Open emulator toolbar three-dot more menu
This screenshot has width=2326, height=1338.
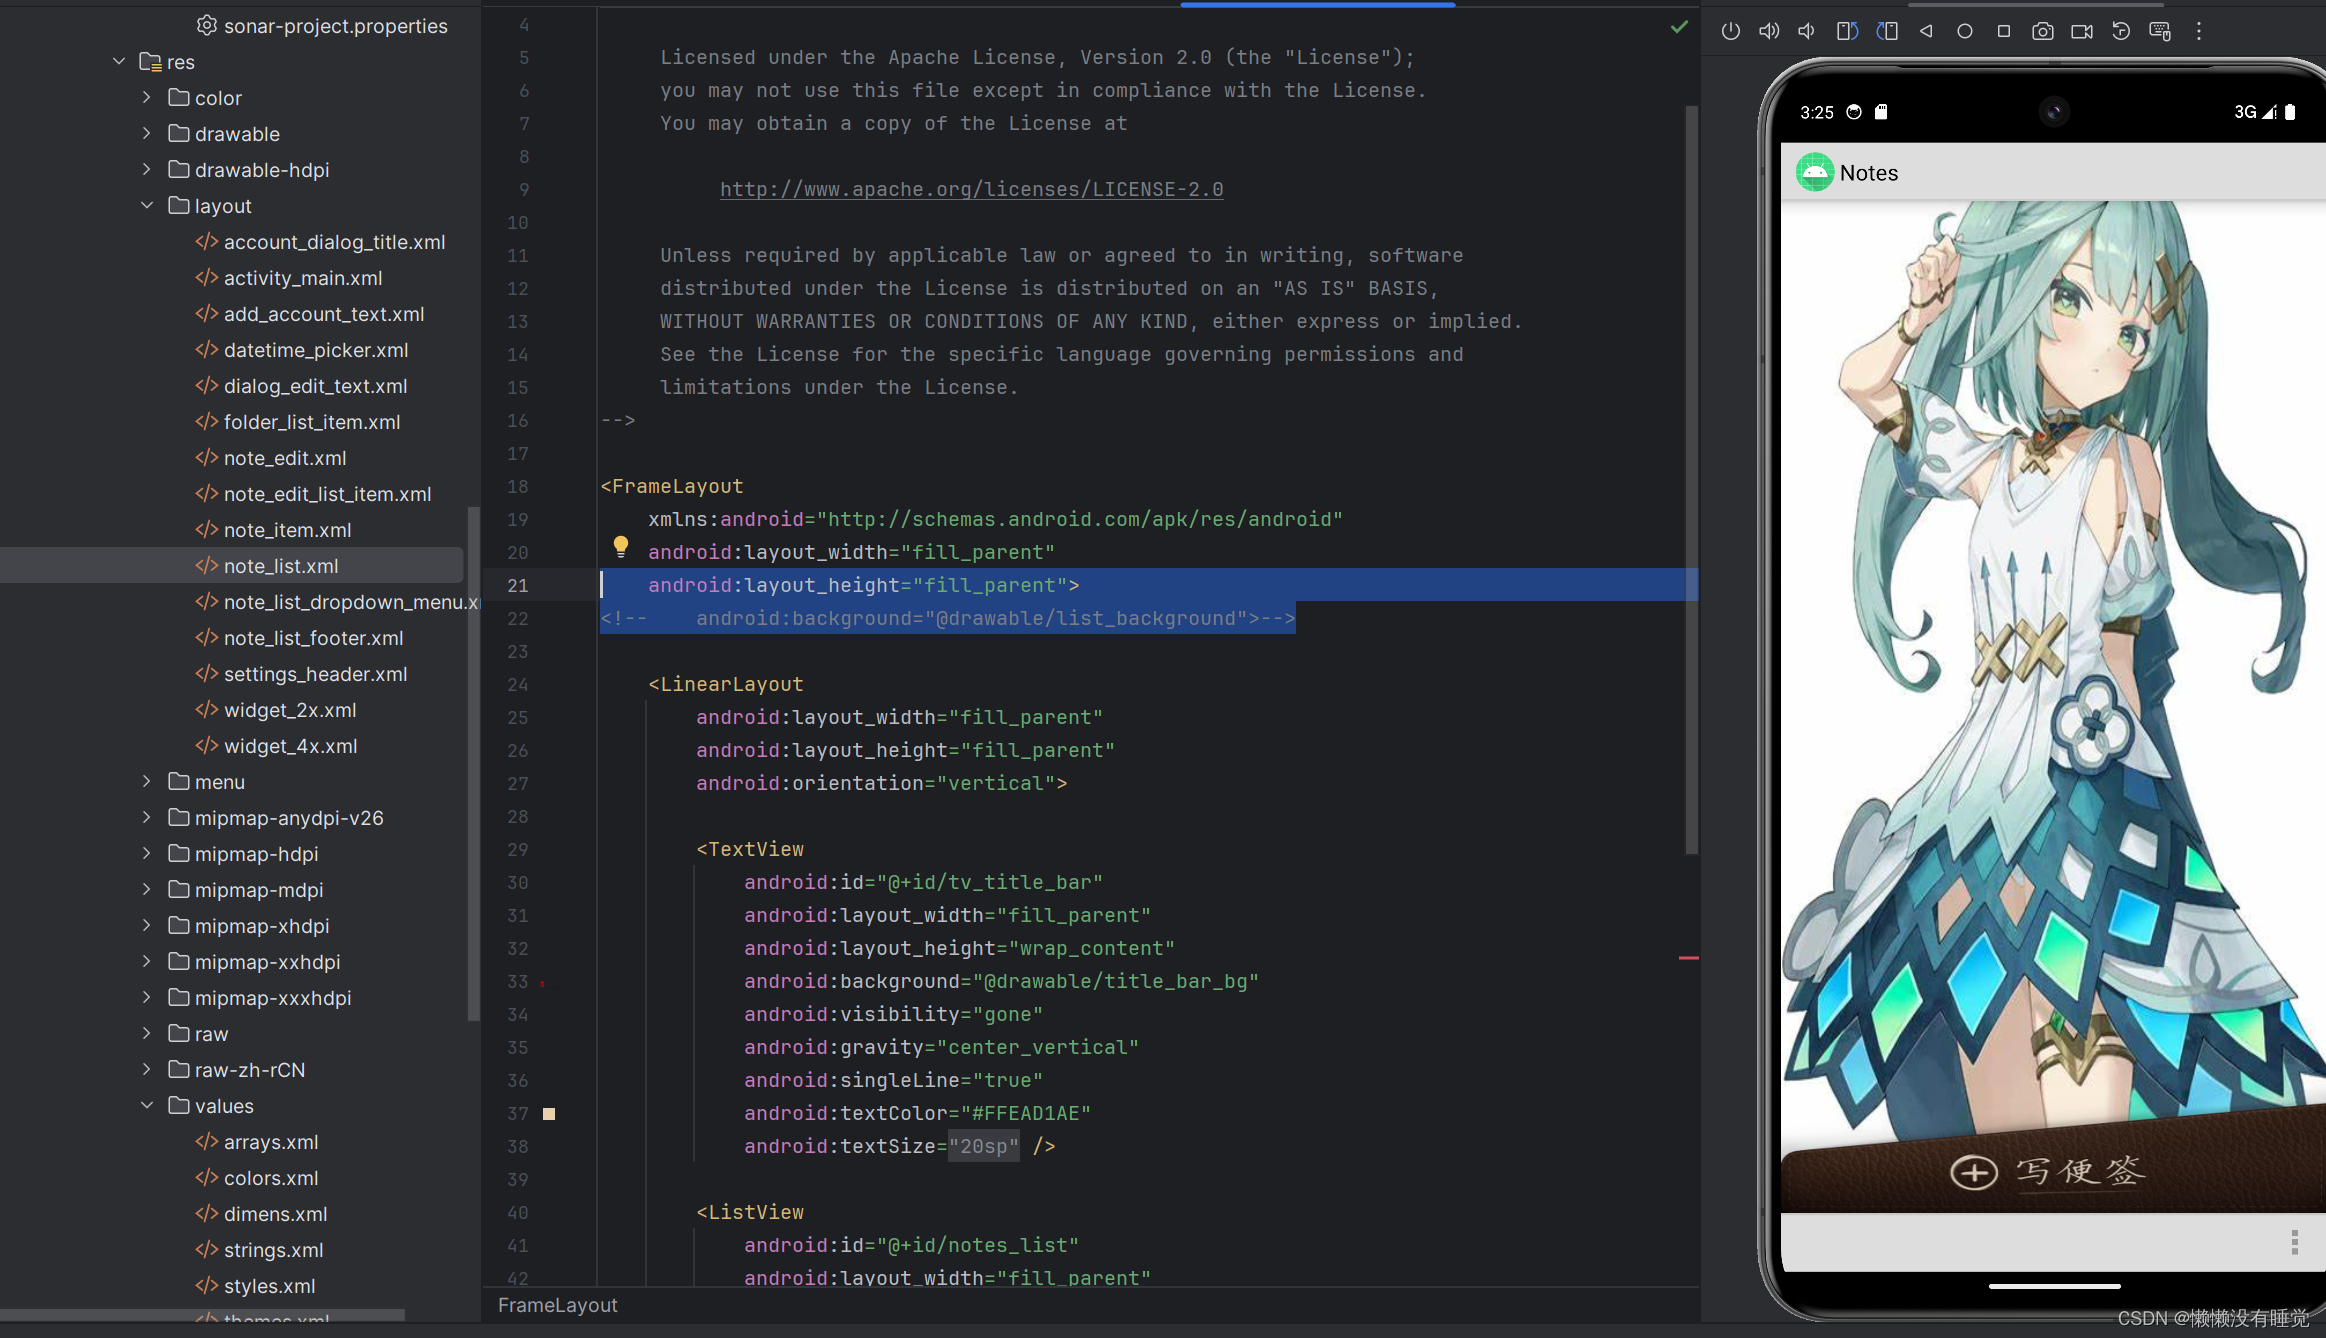2198,31
